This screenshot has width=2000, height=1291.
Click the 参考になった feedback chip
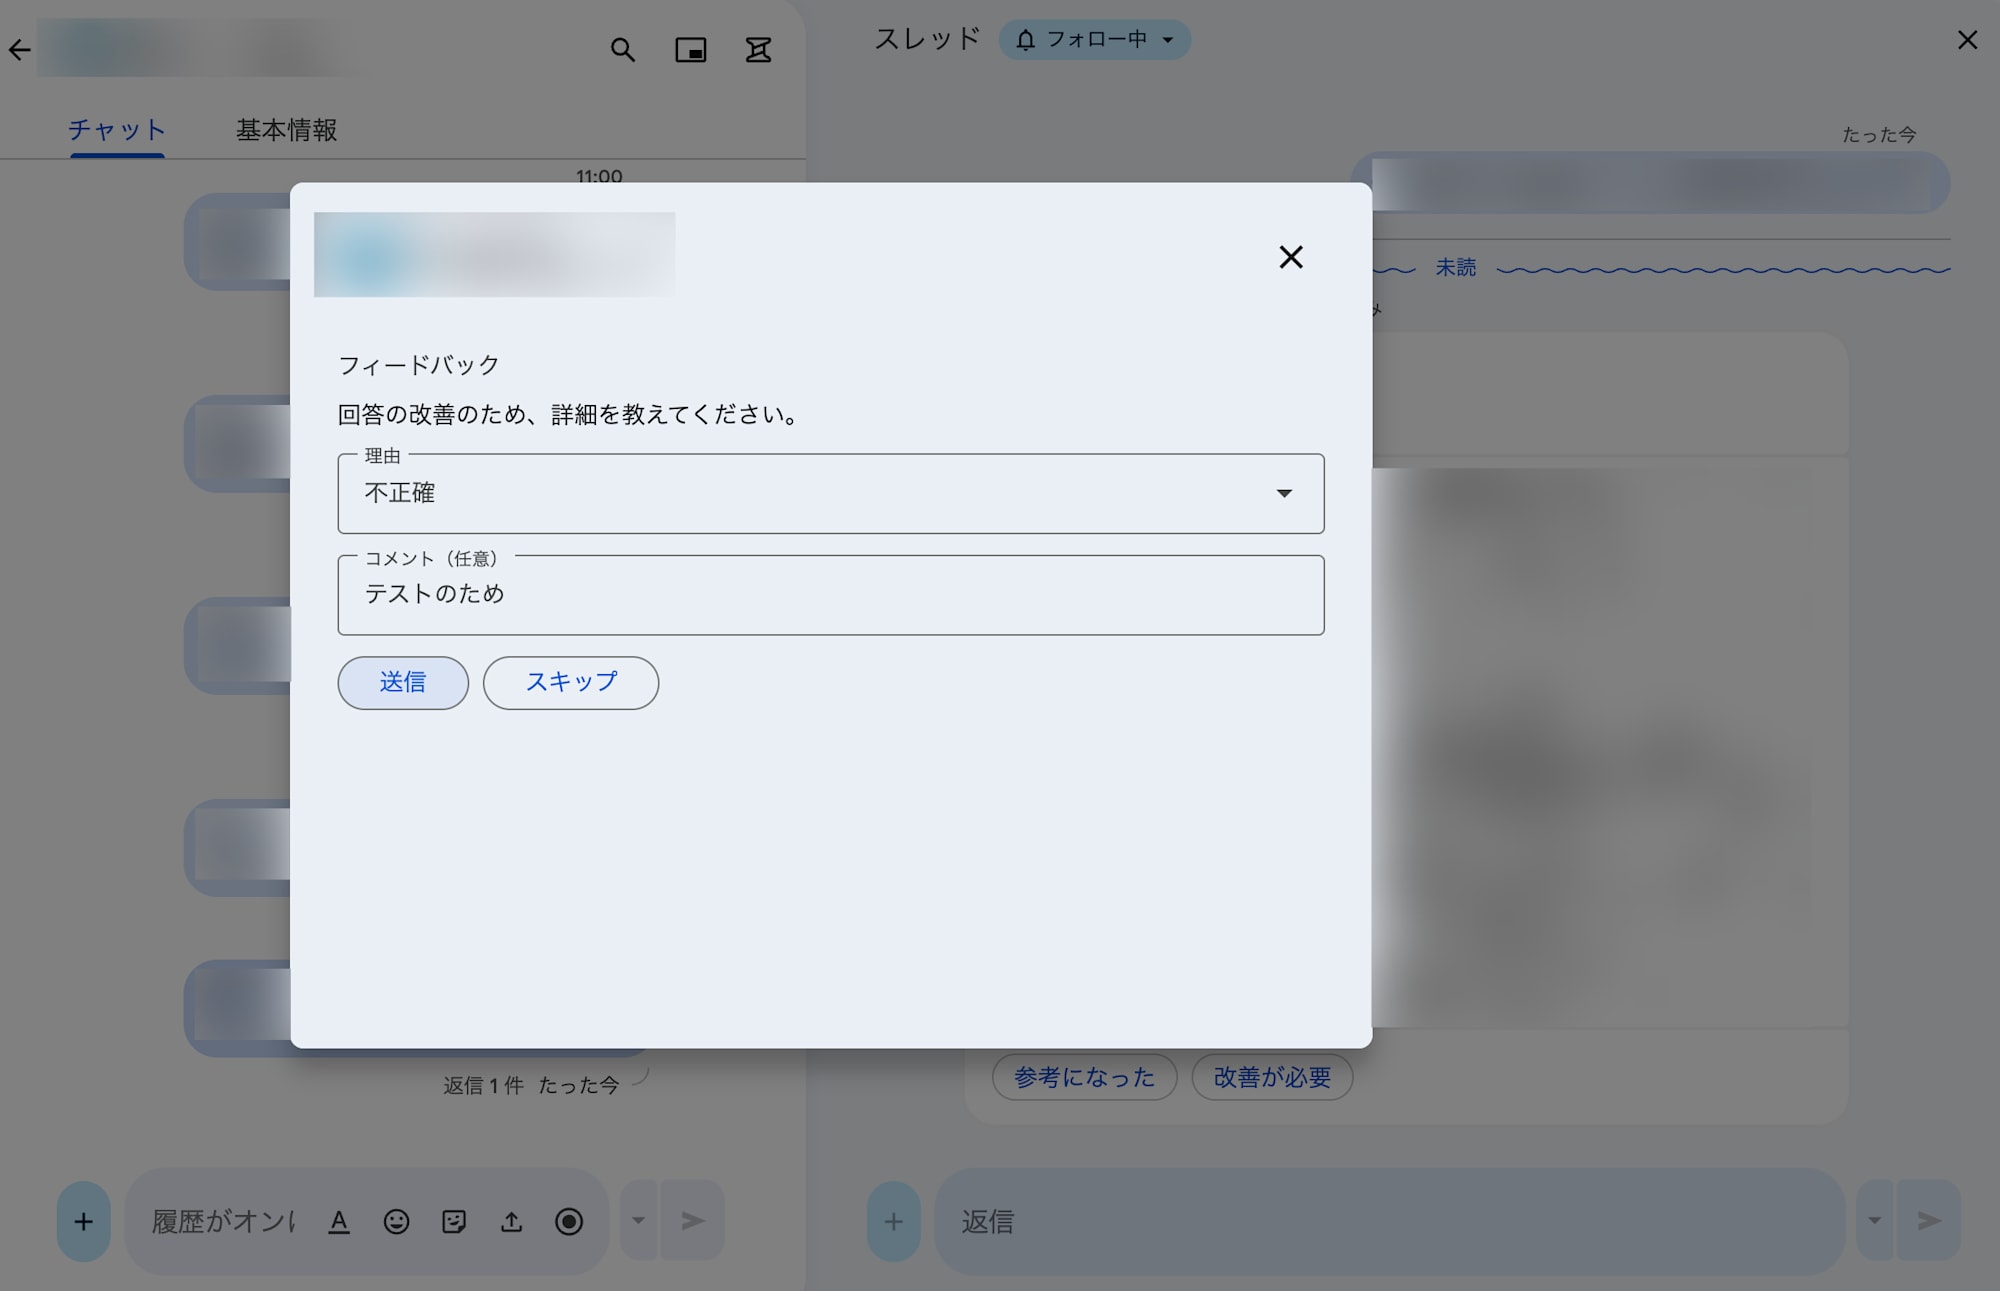[1085, 1077]
